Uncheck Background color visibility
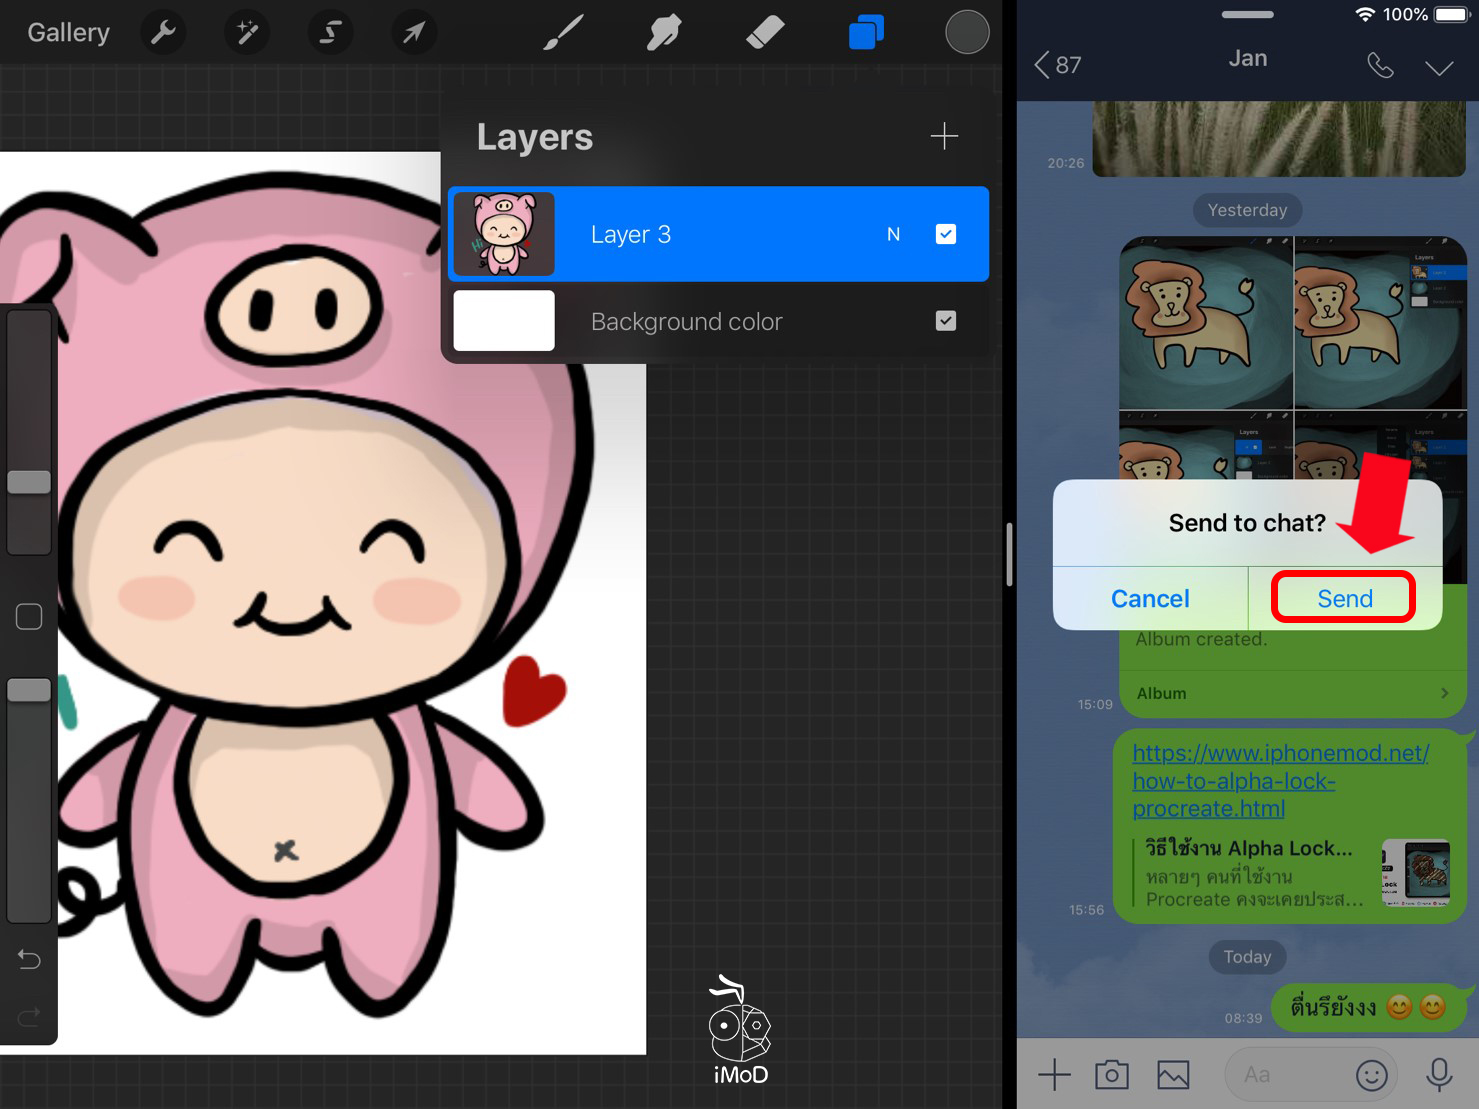1479x1109 pixels. point(945,321)
